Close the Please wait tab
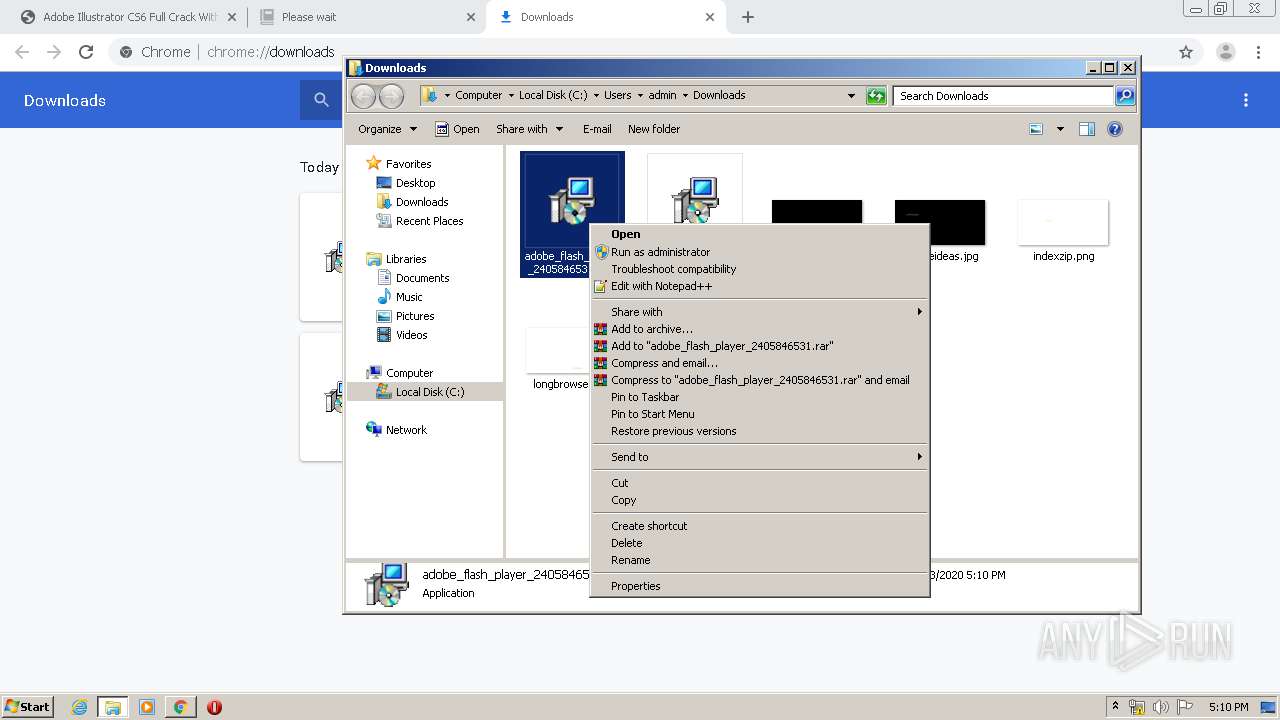The width and height of the screenshot is (1280, 720). click(x=471, y=17)
